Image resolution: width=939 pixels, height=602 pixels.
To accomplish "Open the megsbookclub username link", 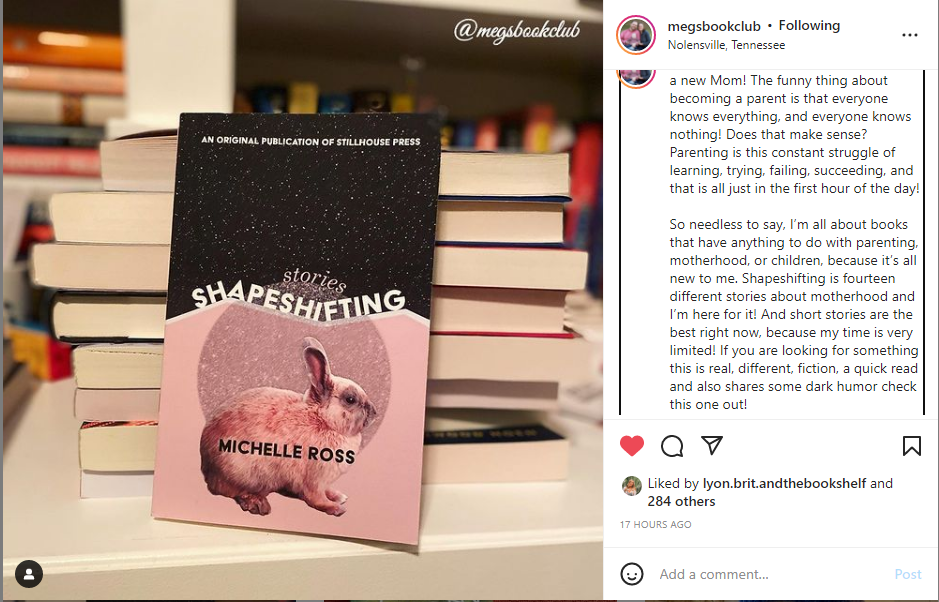I will click(x=714, y=26).
